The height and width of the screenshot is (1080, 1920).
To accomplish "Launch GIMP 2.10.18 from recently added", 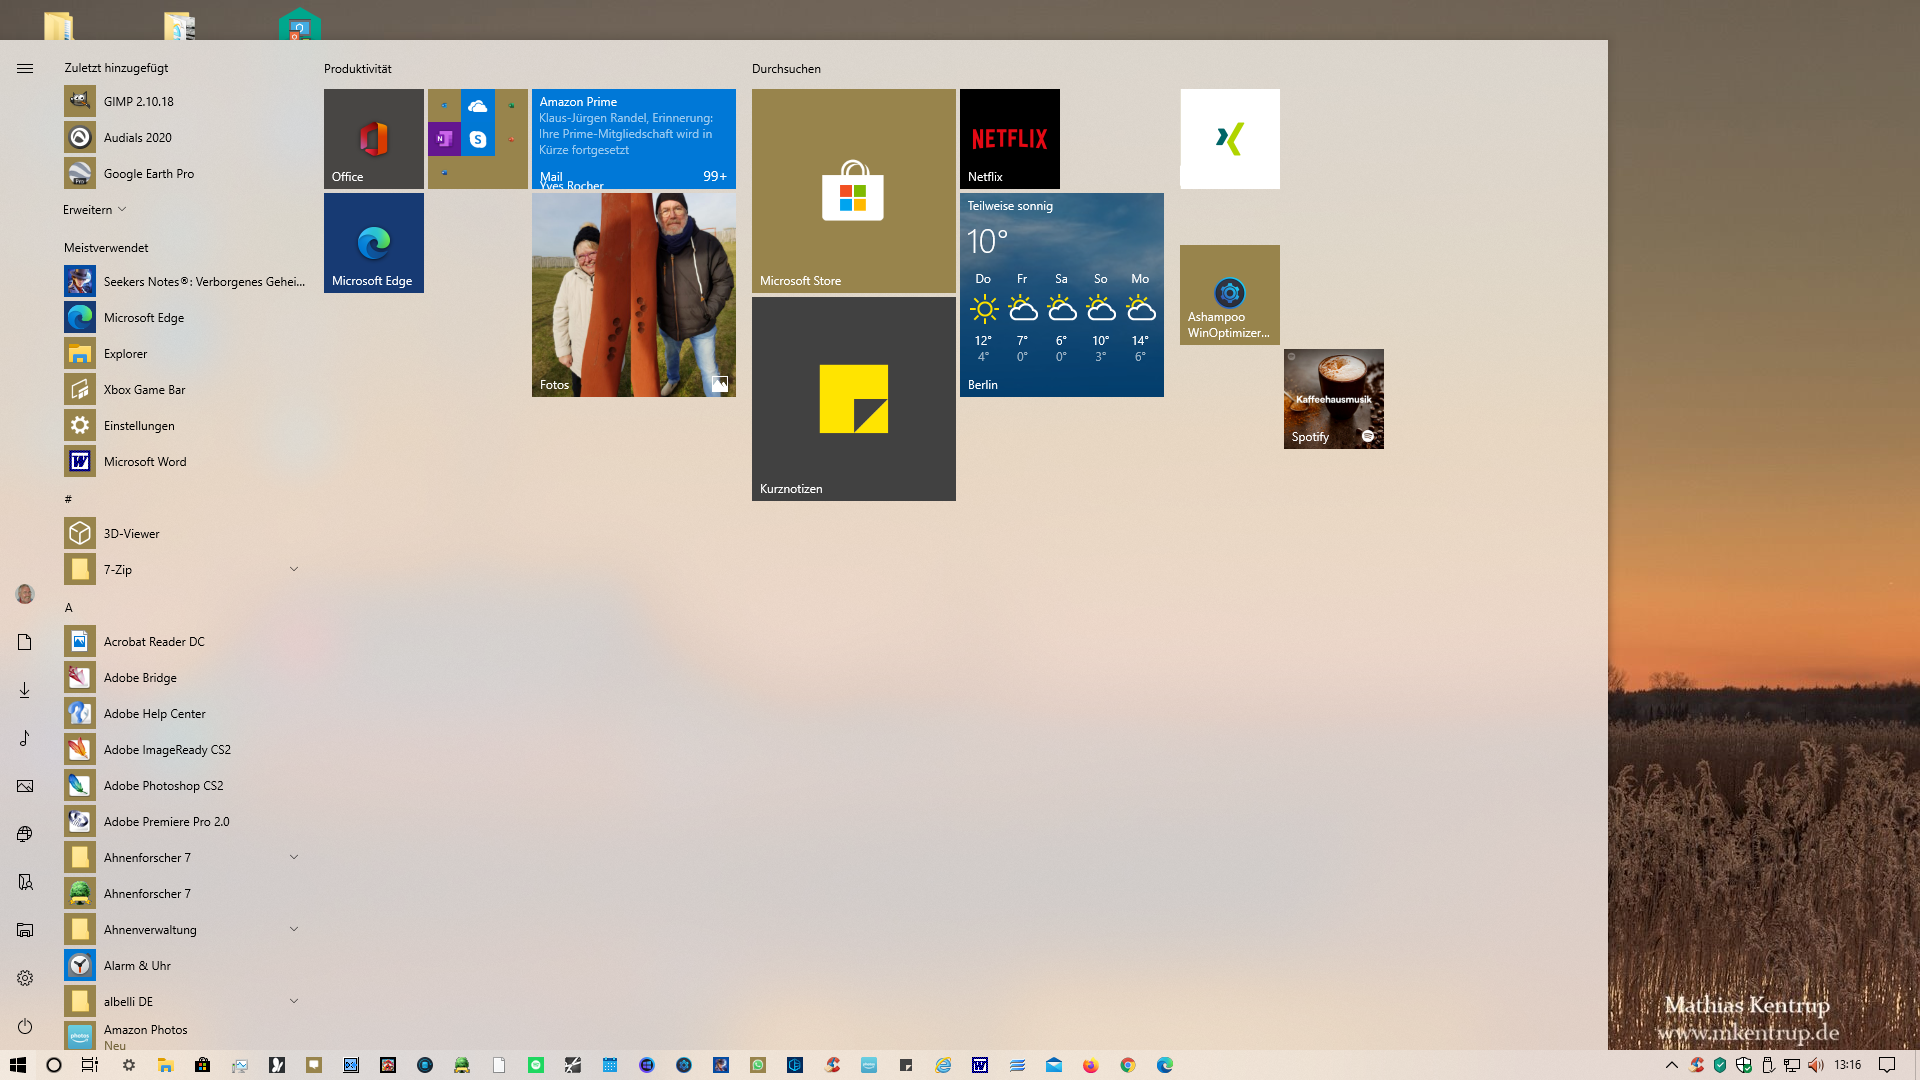I will pyautogui.click(x=185, y=102).
